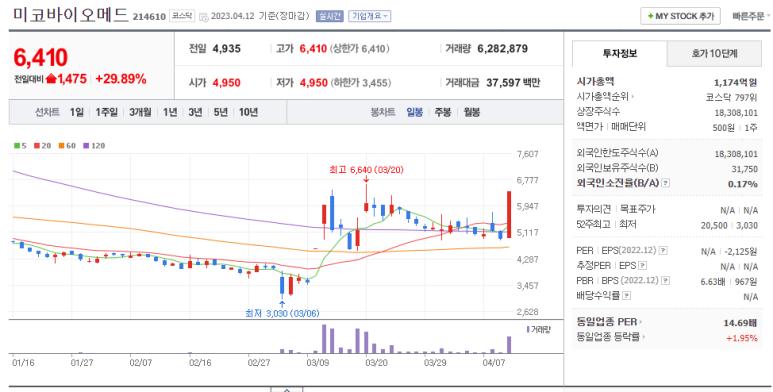773x392 pixels.
Task: Click the change rate +29.89%
Action: coord(121,79)
